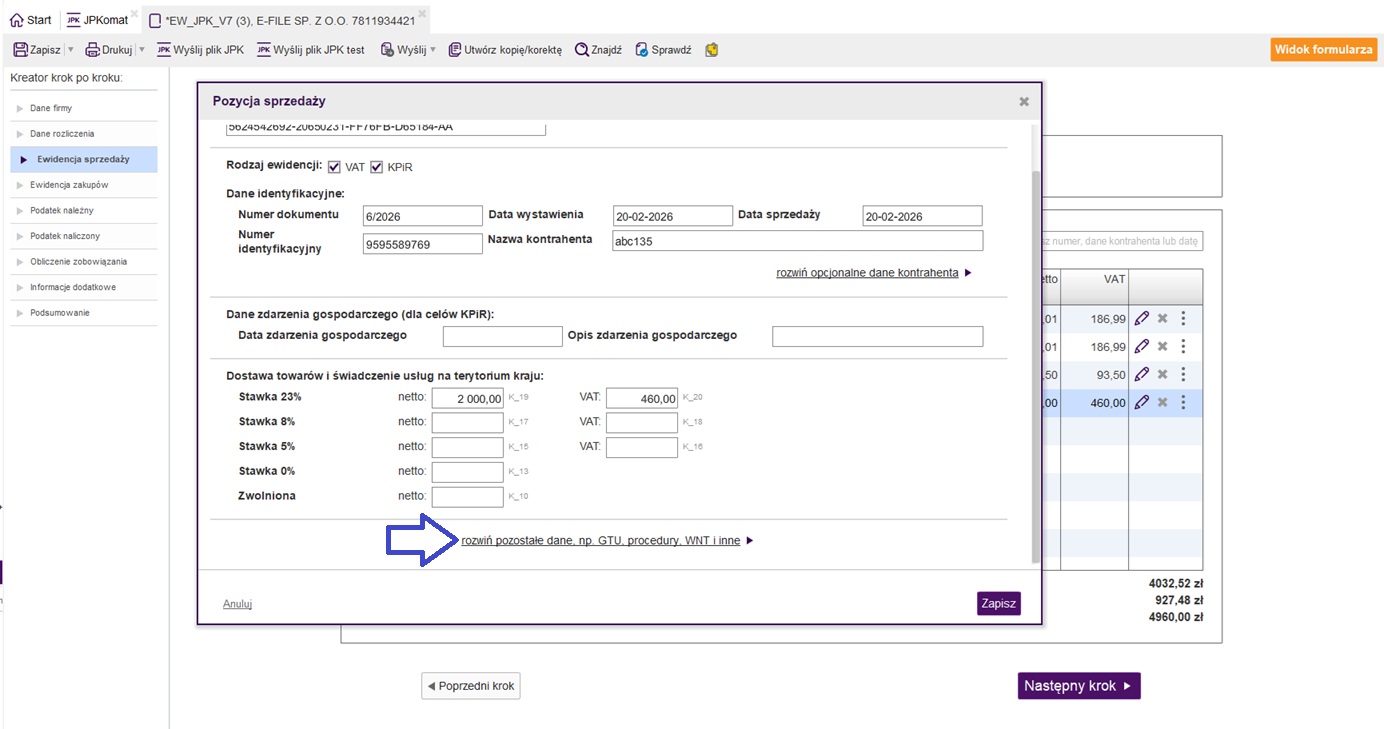Viewport: 1384px width, 729px height.
Task: Select Ewidencja zakupów in step wizard
Action: pos(69,185)
